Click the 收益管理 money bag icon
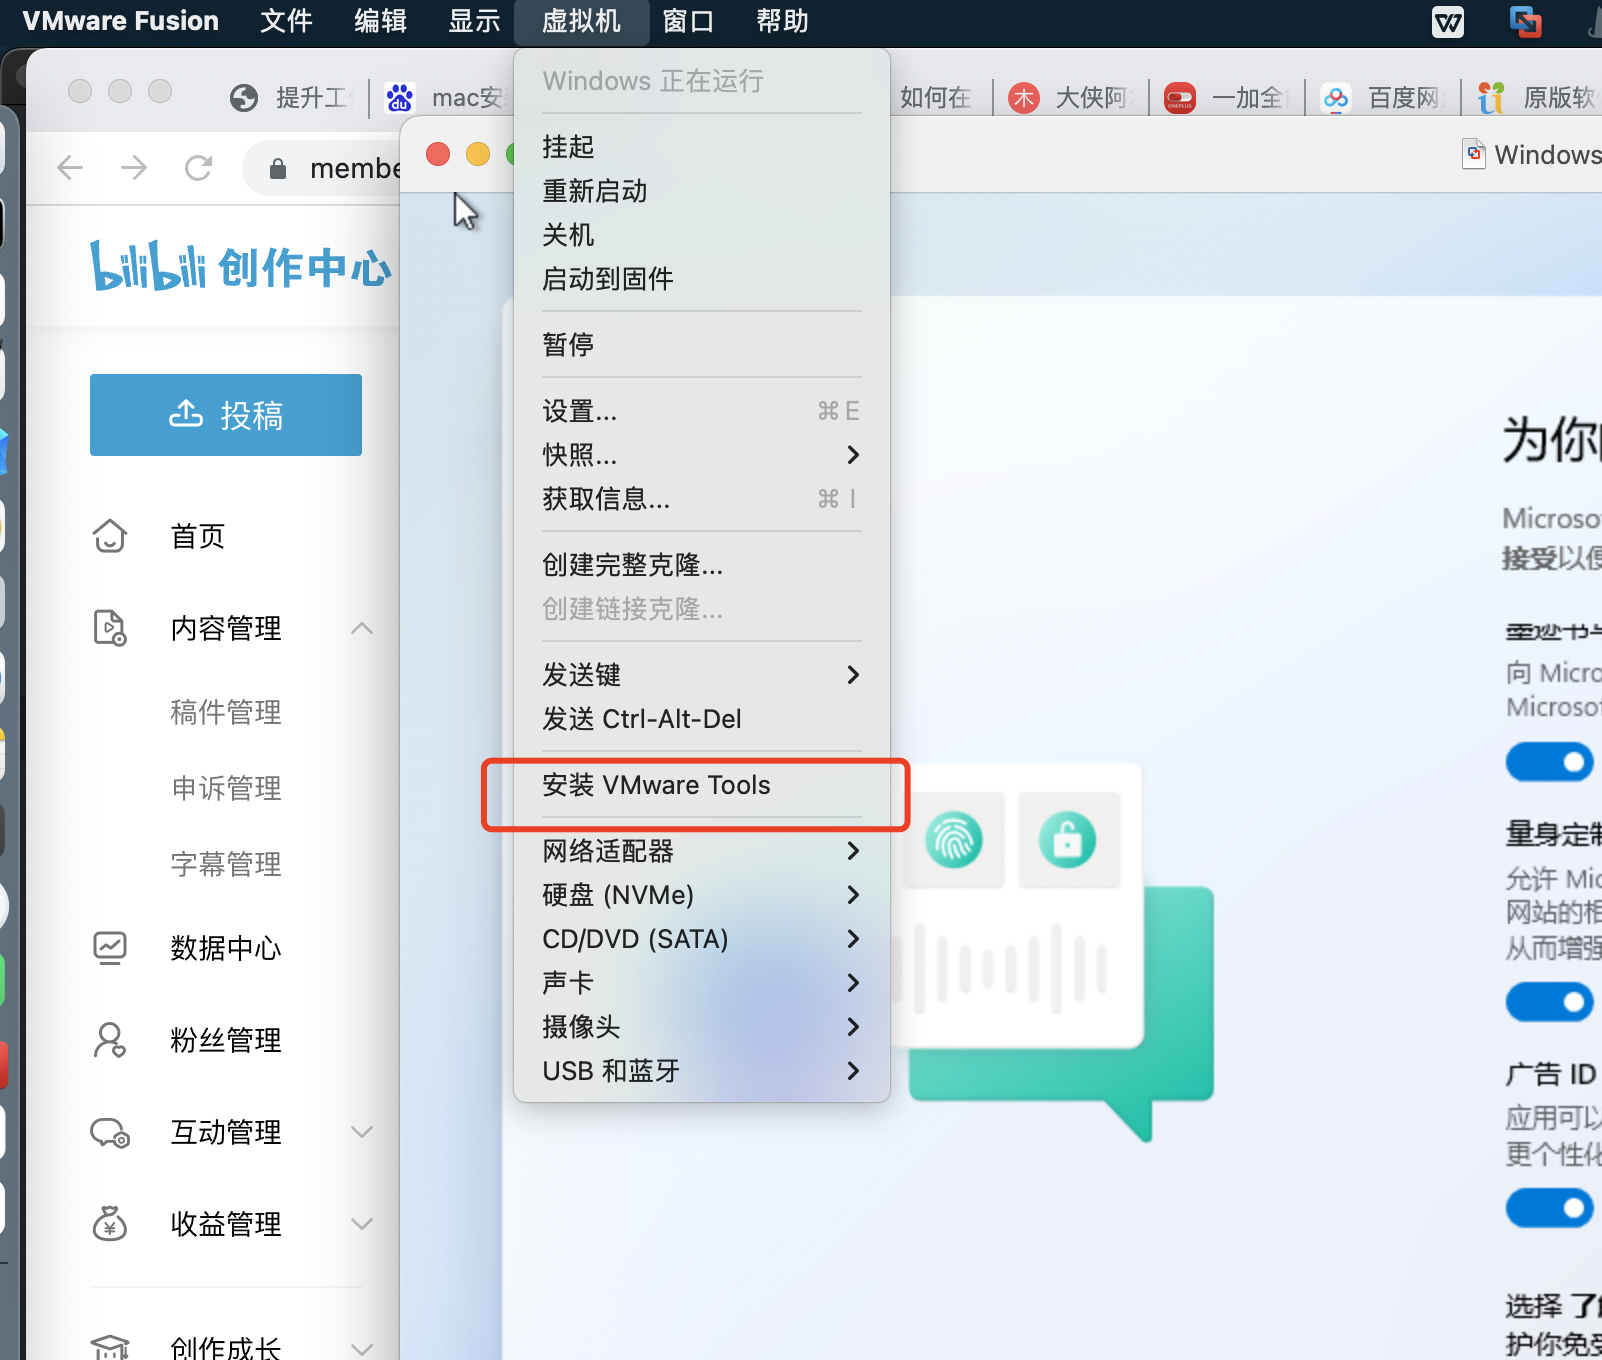The width and height of the screenshot is (1602, 1360). click(x=110, y=1223)
